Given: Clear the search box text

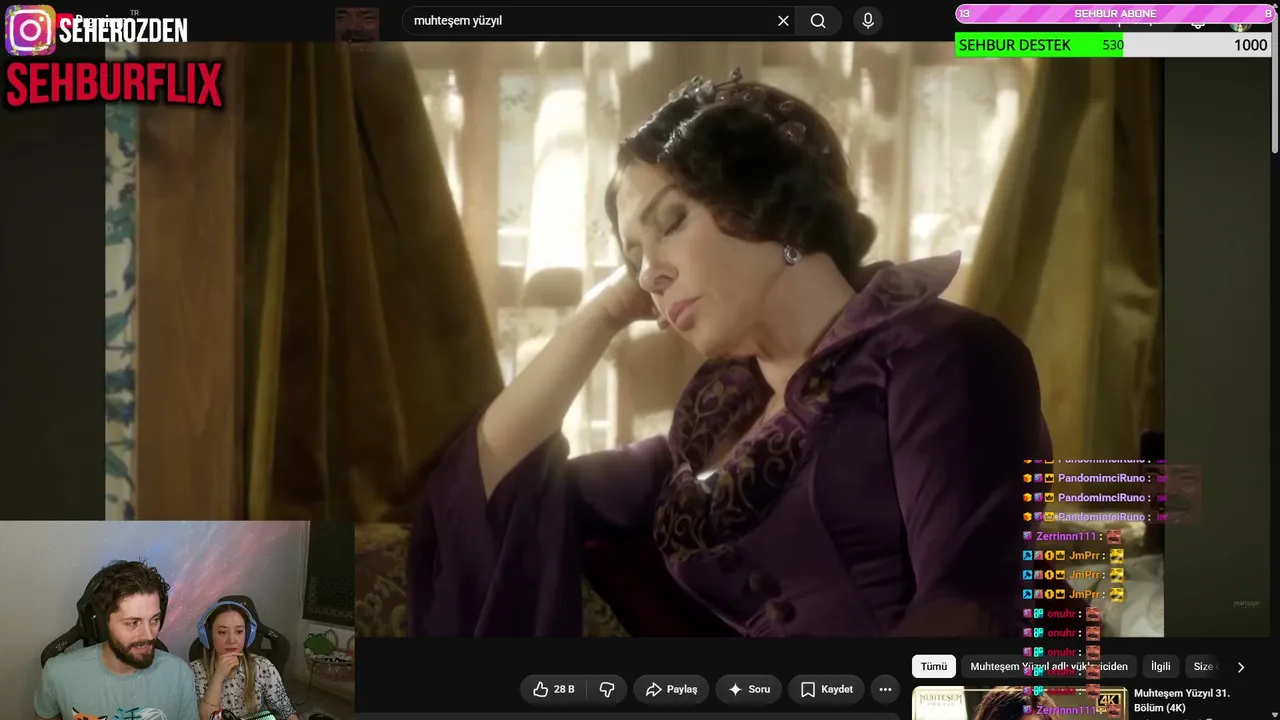Looking at the screenshot, I should click(783, 21).
